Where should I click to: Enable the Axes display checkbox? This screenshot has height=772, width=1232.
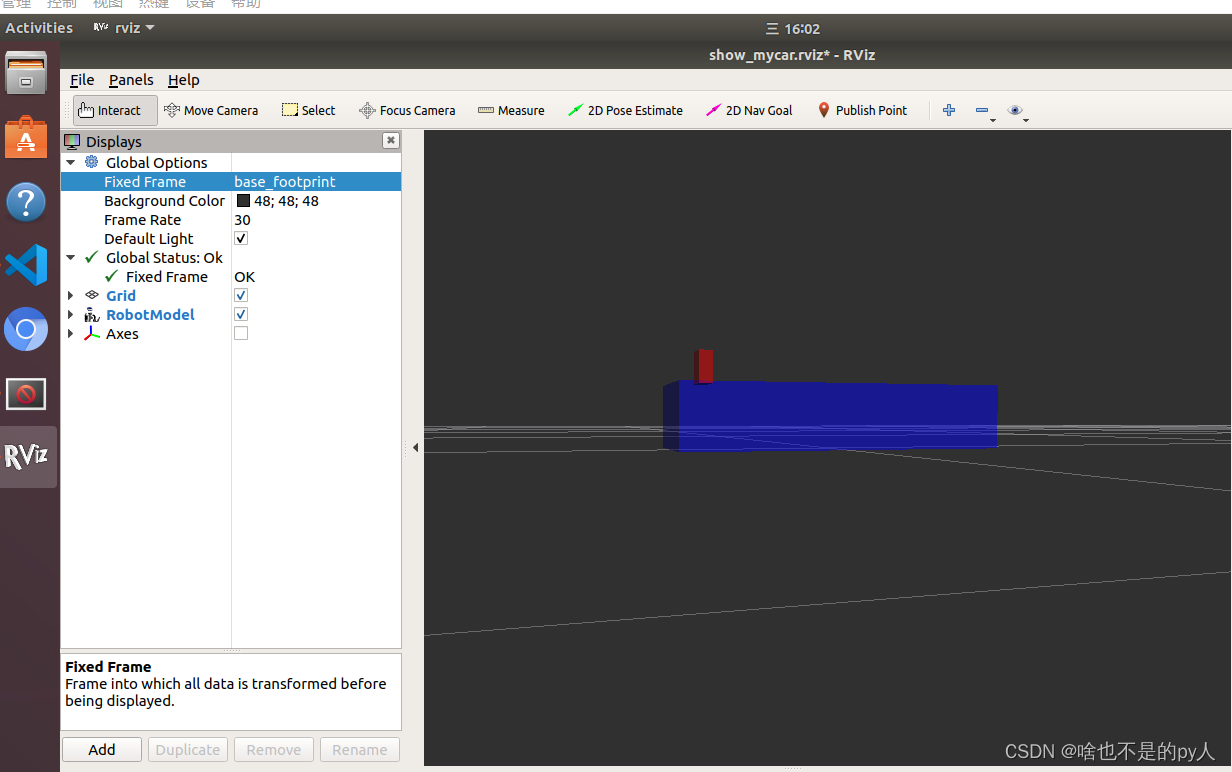241,333
